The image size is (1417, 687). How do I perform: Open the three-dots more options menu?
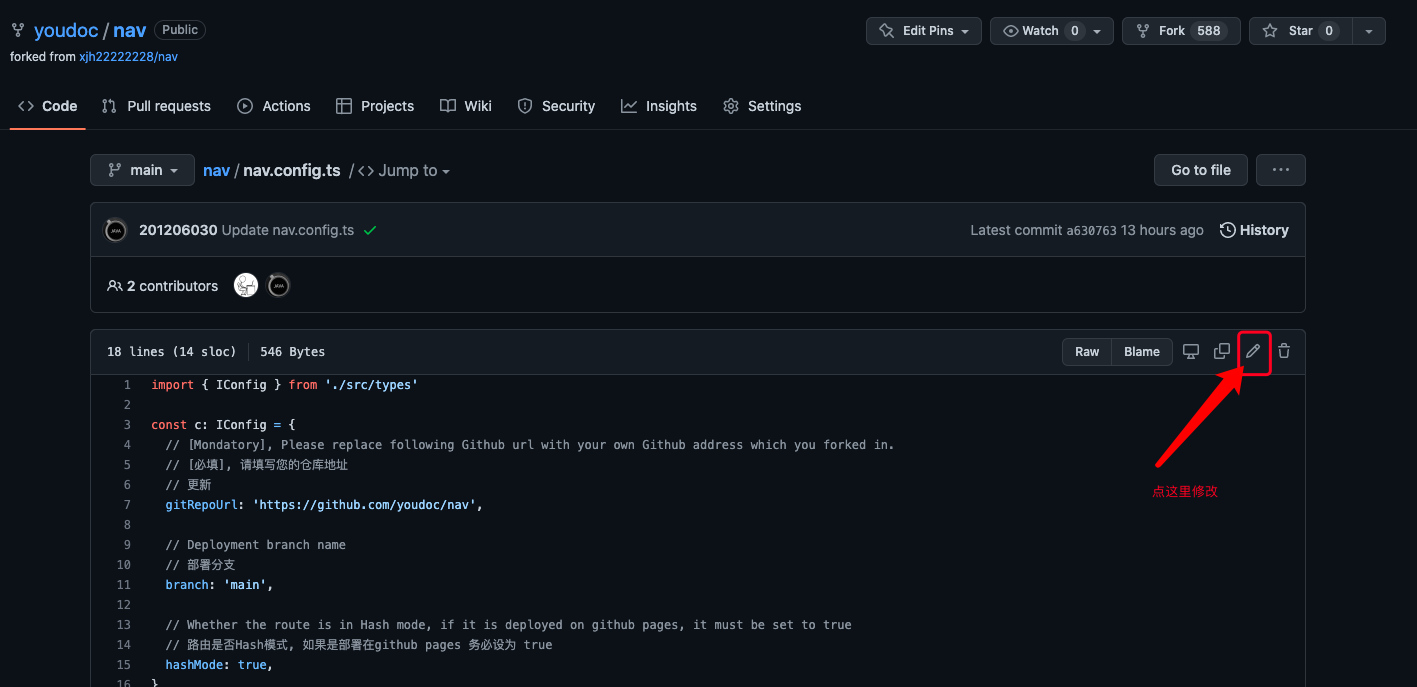(x=1281, y=170)
